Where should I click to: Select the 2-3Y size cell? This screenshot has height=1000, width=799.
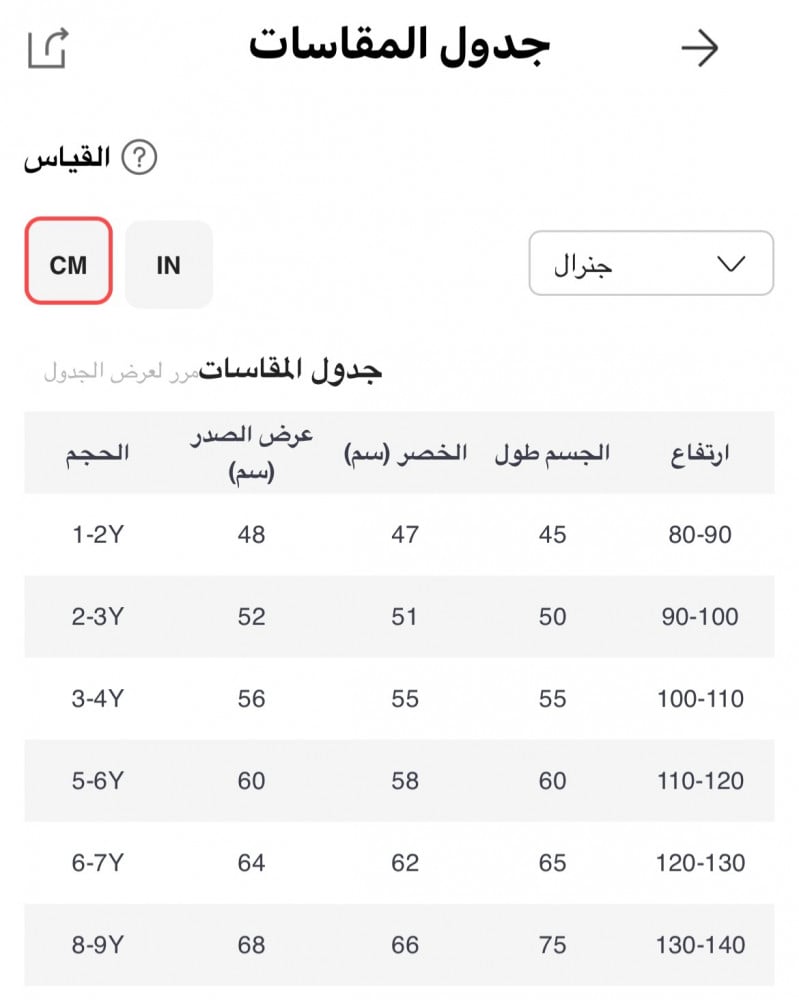(x=98, y=617)
